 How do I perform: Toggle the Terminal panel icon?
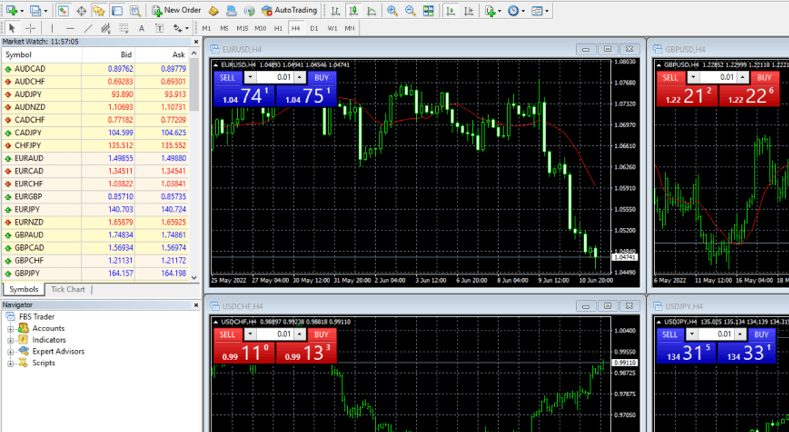117,10
